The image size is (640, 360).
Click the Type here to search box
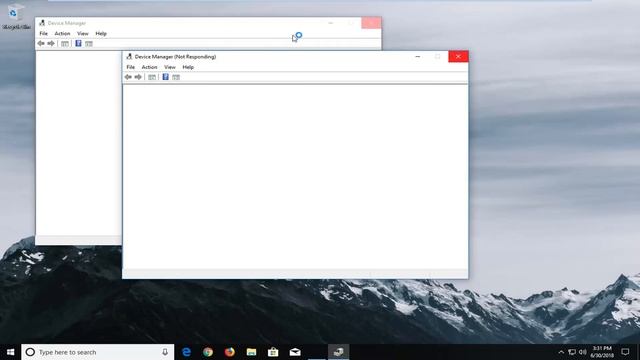tap(98, 352)
